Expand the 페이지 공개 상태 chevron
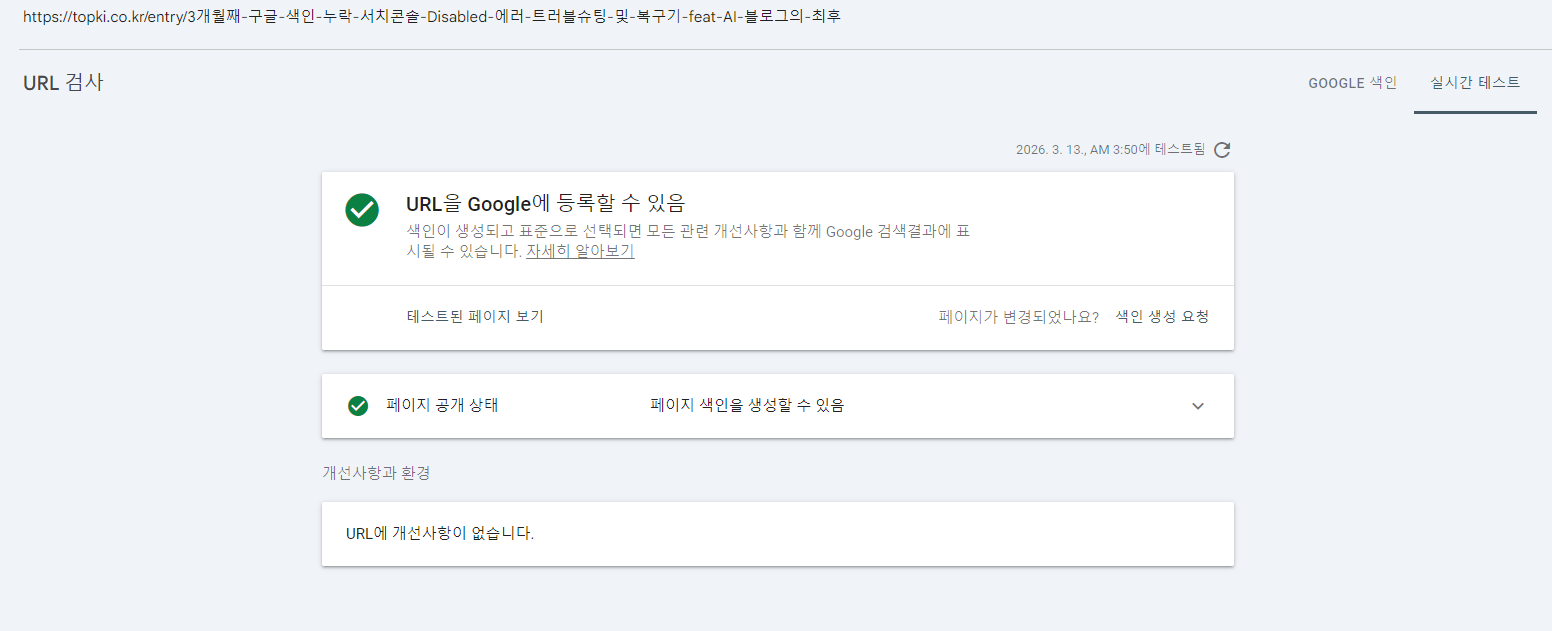The height and width of the screenshot is (631, 1552). tap(1198, 406)
